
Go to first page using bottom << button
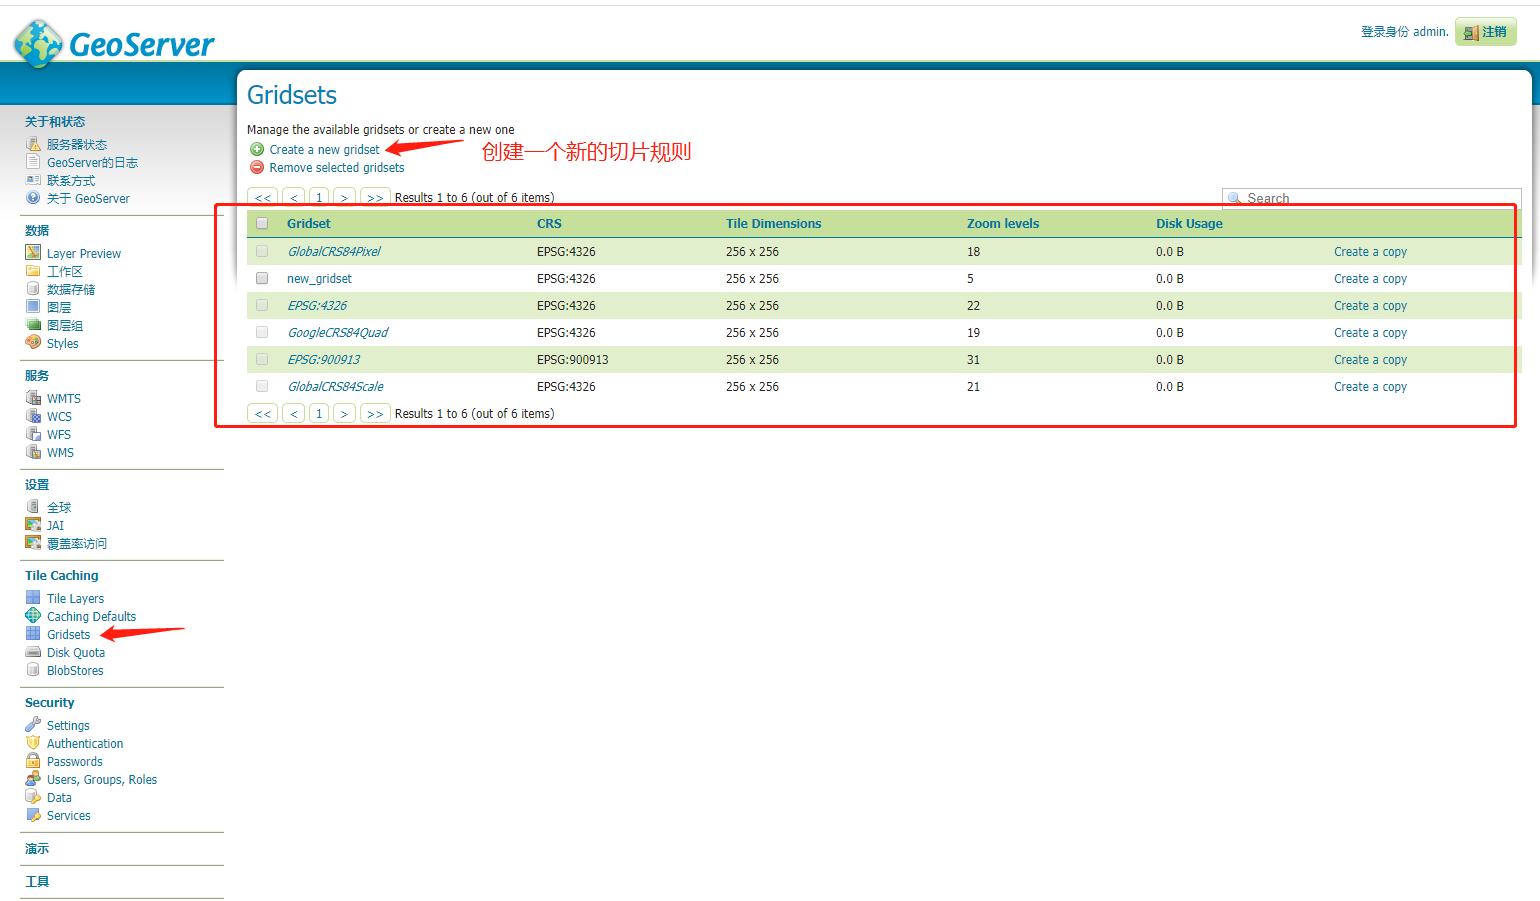pyautogui.click(x=263, y=413)
